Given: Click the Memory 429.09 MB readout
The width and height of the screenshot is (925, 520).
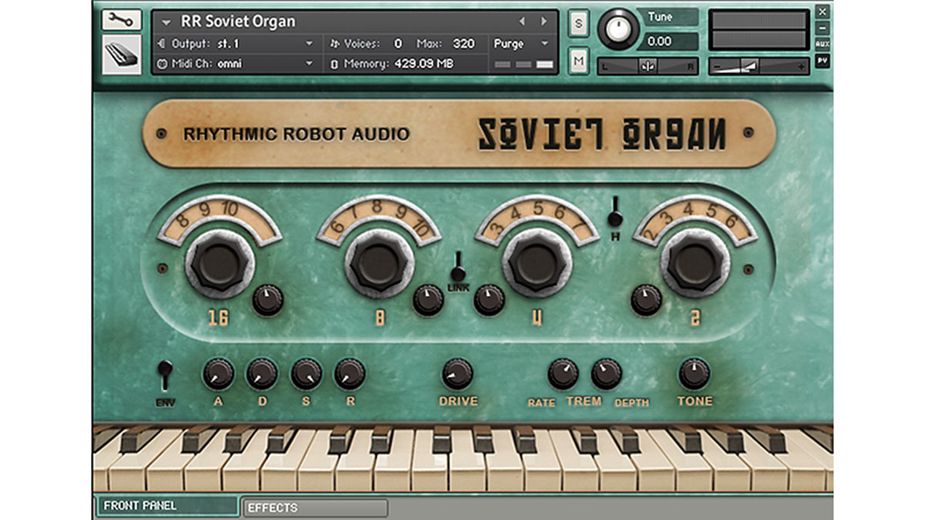Looking at the screenshot, I should coord(392,64).
